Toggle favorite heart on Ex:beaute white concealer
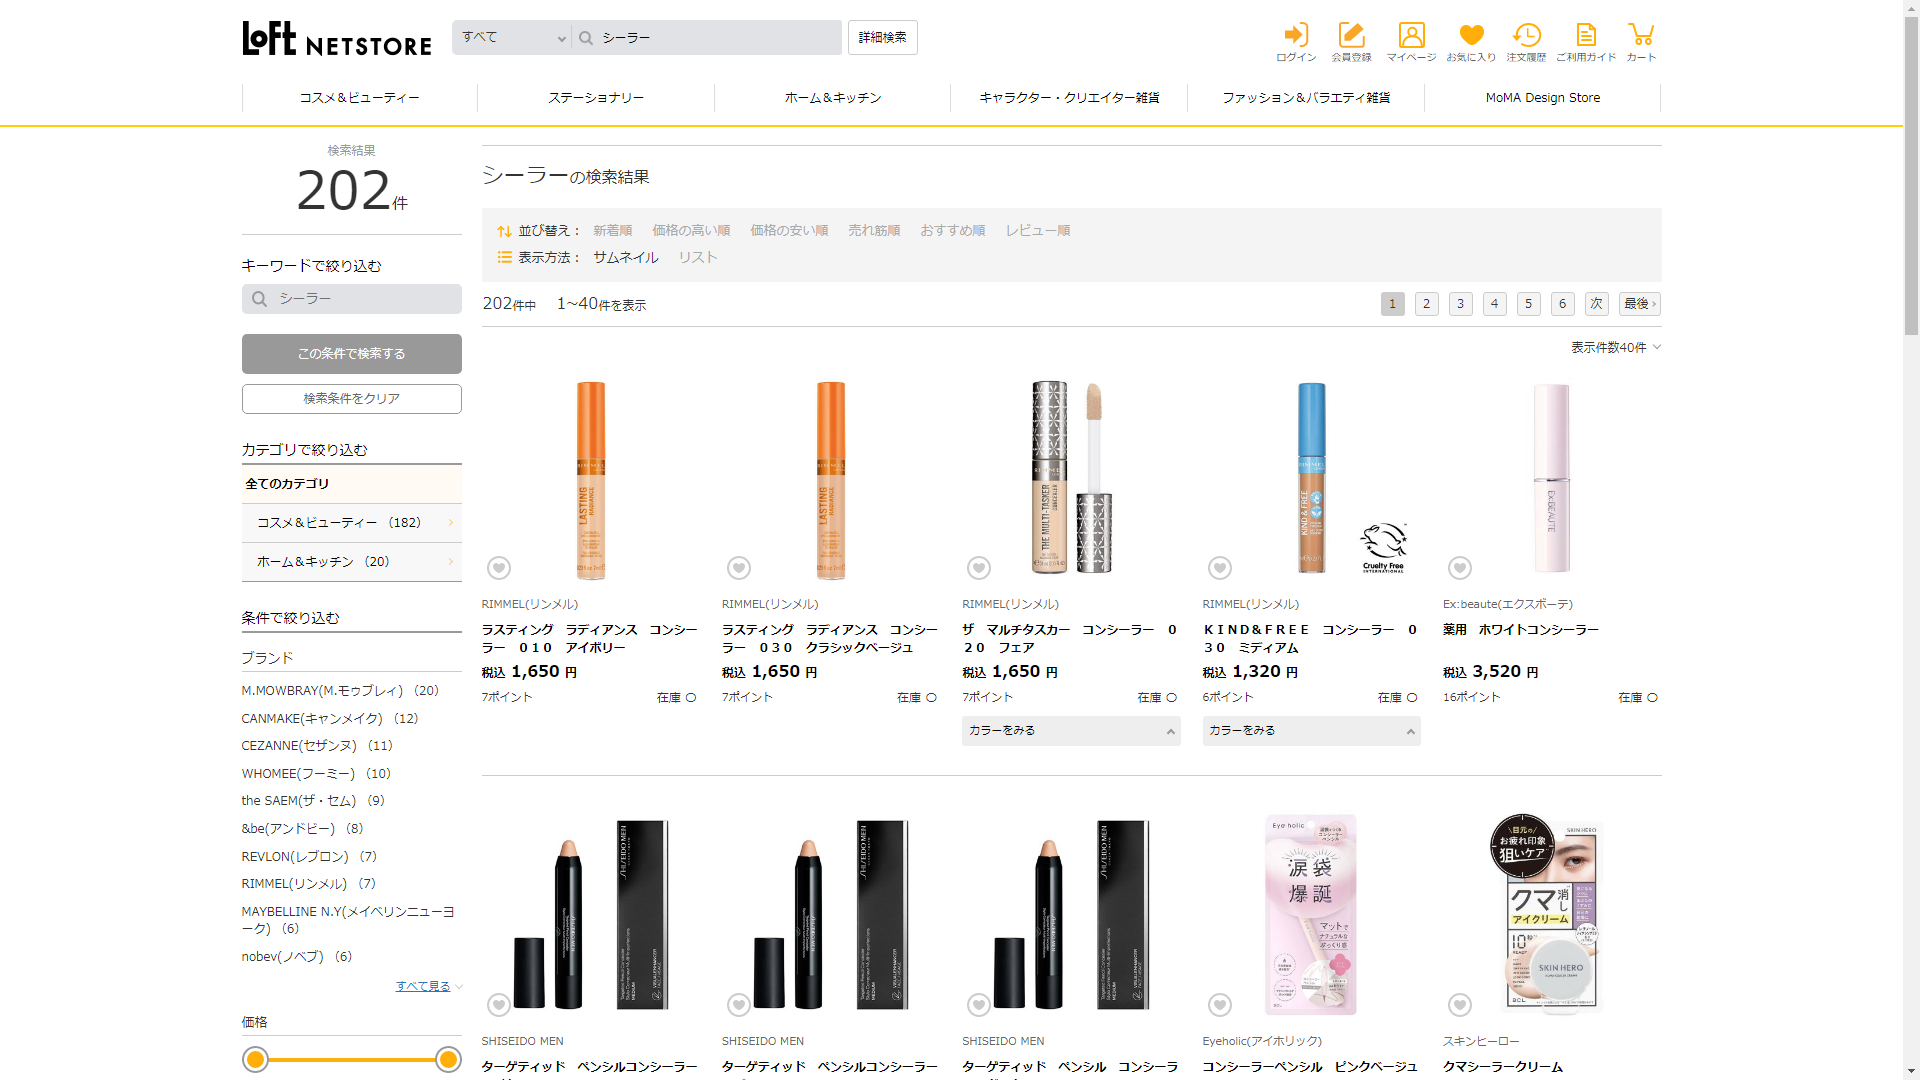The width and height of the screenshot is (1920, 1080). (x=1460, y=568)
